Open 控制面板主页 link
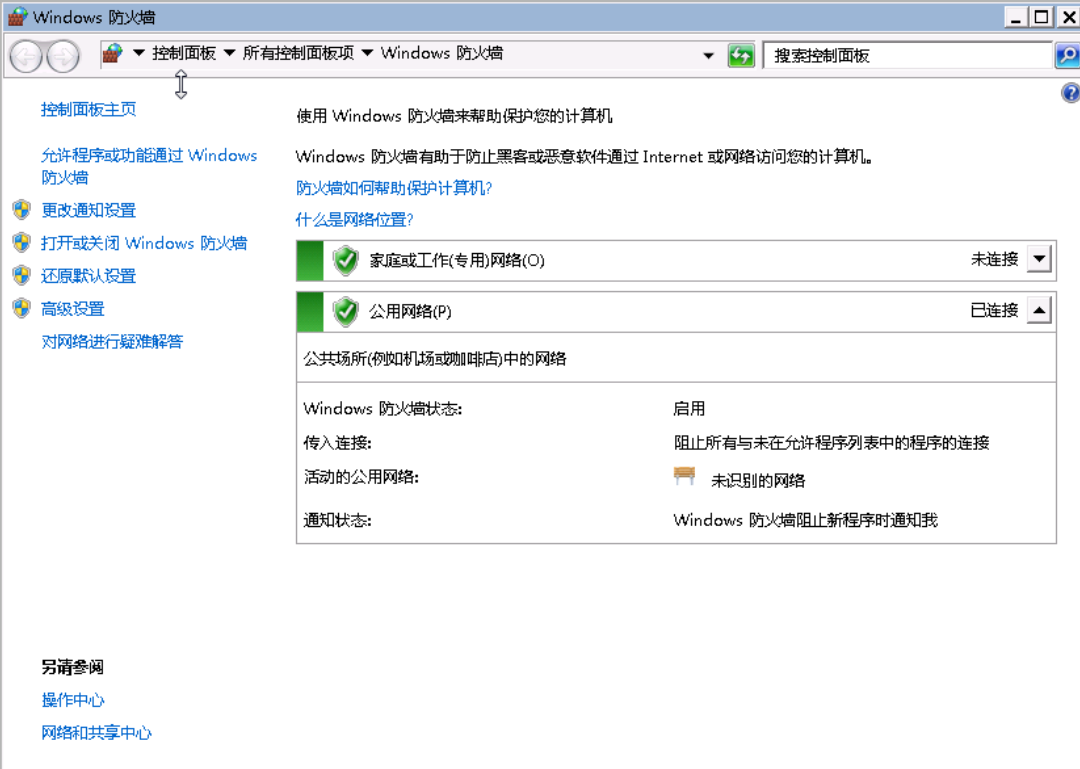This screenshot has width=1080, height=769. [x=88, y=109]
